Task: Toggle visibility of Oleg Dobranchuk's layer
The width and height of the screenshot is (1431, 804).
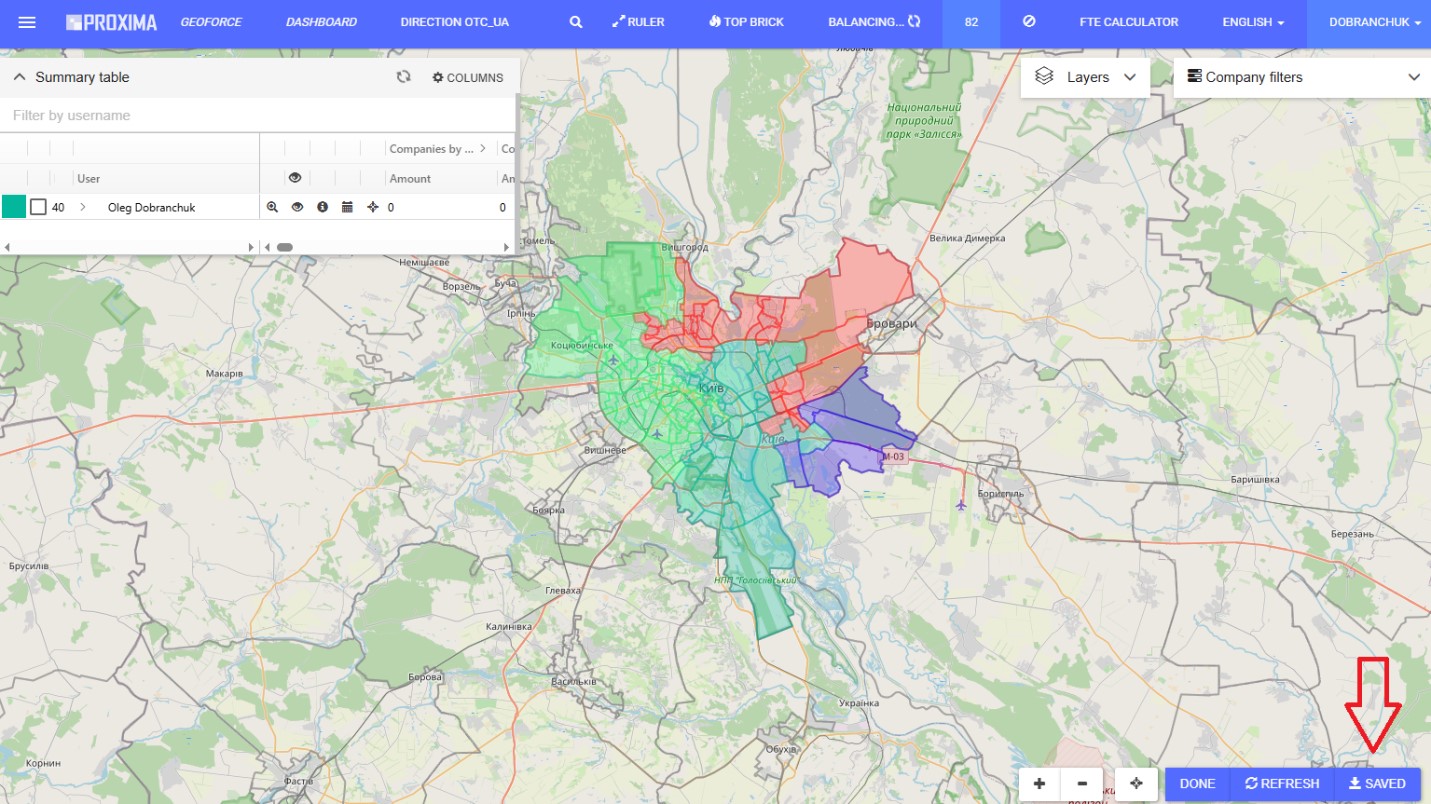Action: click(x=297, y=206)
